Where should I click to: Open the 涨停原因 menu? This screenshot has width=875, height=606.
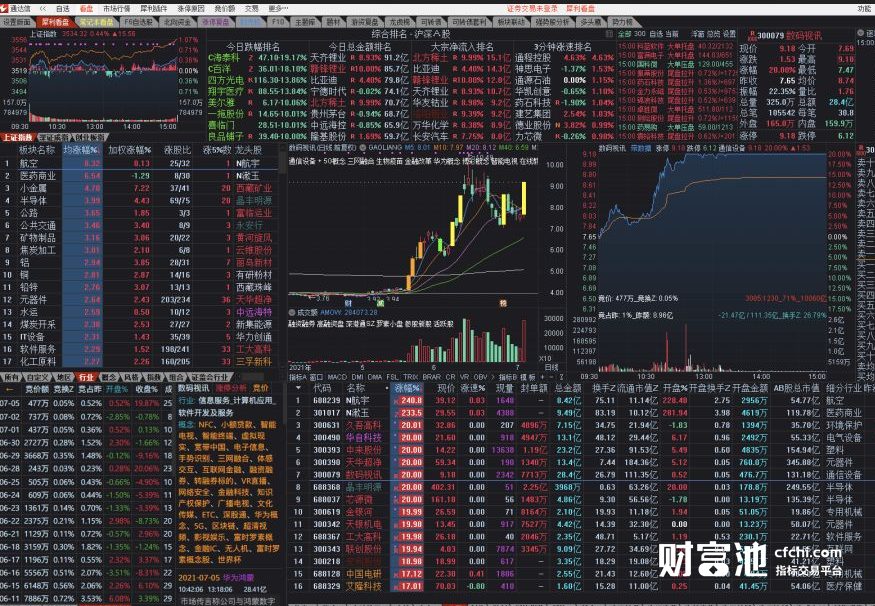coord(191,9)
